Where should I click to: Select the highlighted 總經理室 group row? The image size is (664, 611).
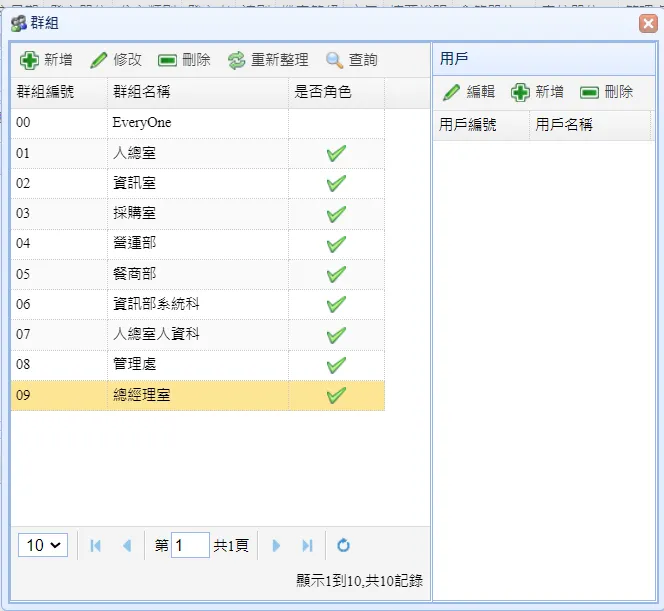point(198,395)
